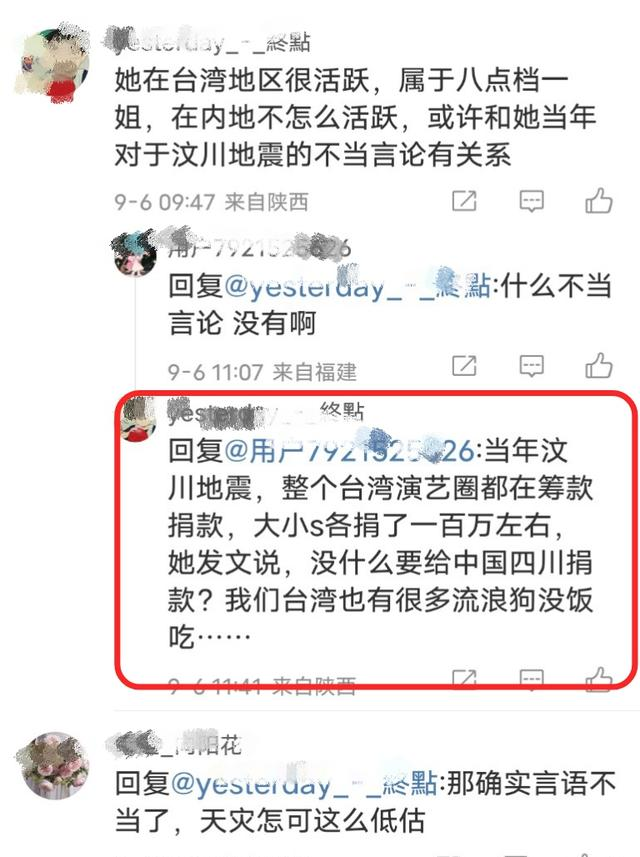Tap the comment text 她在台湾地区很活跃
This screenshot has width=640, height=857.
click(x=243, y=80)
